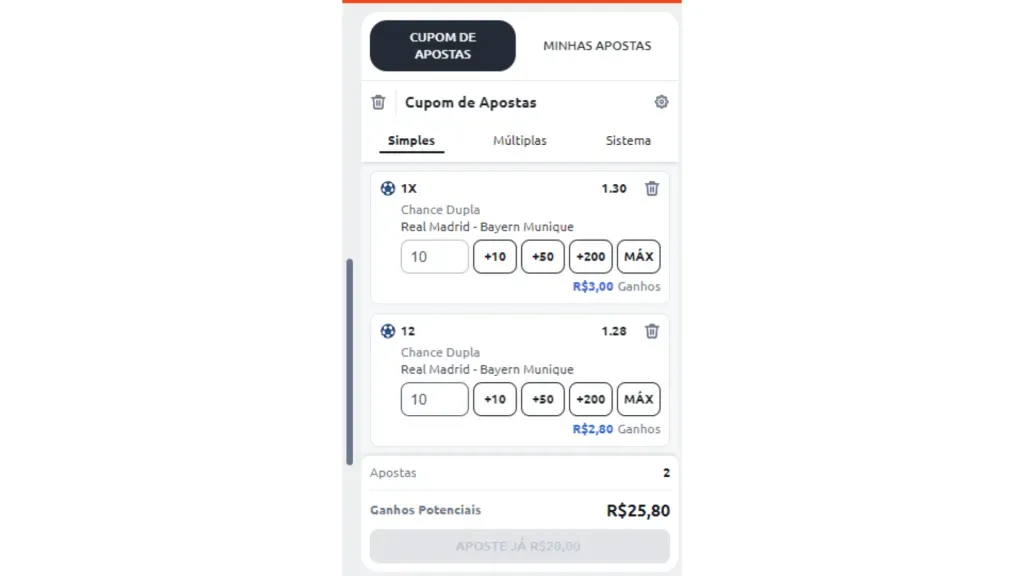Click the soccer ball icon on the 1X bet

[x=386, y=188]
